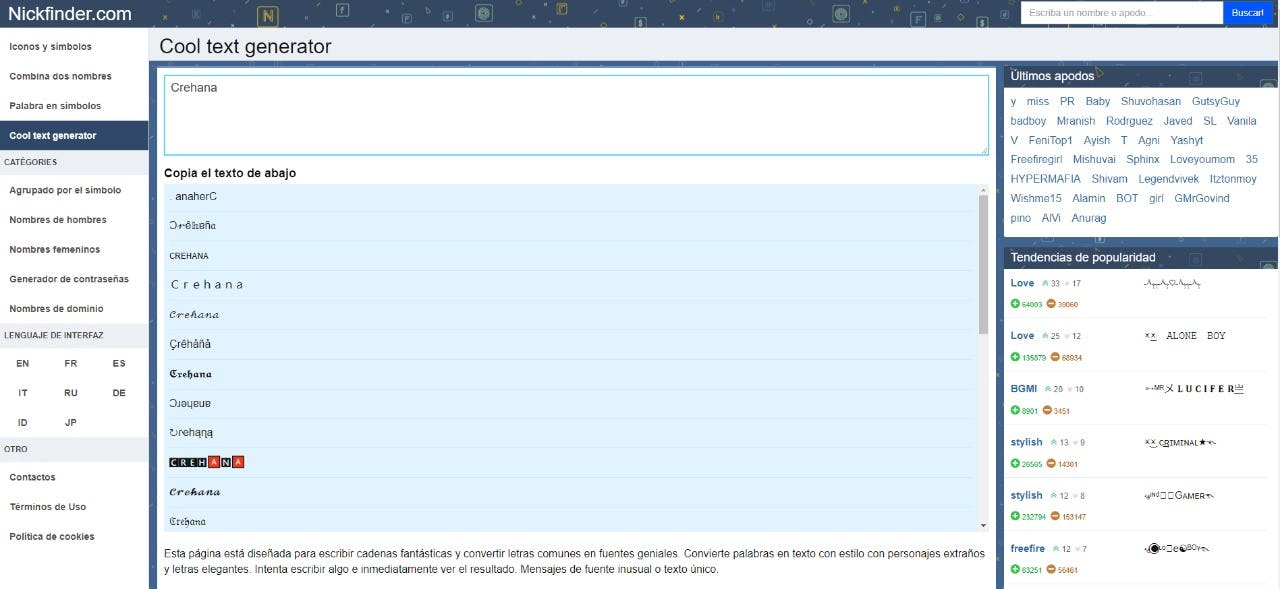Viewport: 1280px width, 589px height.
Task: Switch interface language to EN
Action: click(x=23, y=364)
